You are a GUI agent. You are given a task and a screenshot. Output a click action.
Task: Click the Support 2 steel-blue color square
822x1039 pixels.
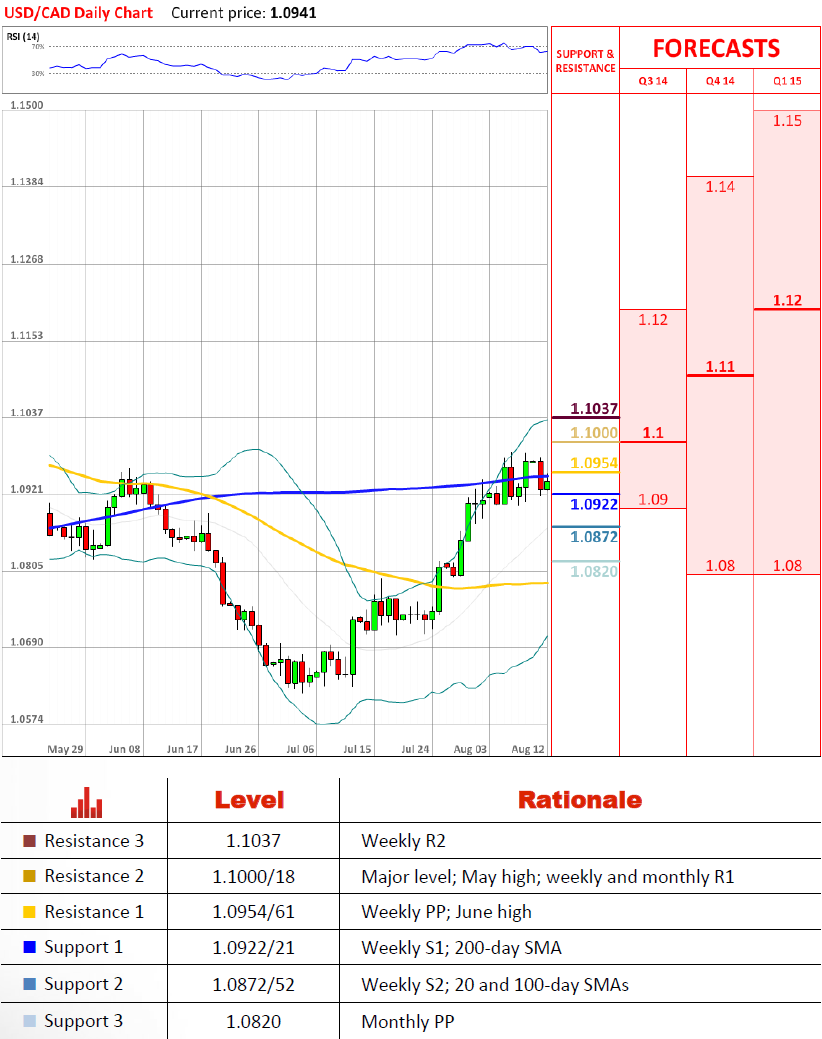[29, 984]
